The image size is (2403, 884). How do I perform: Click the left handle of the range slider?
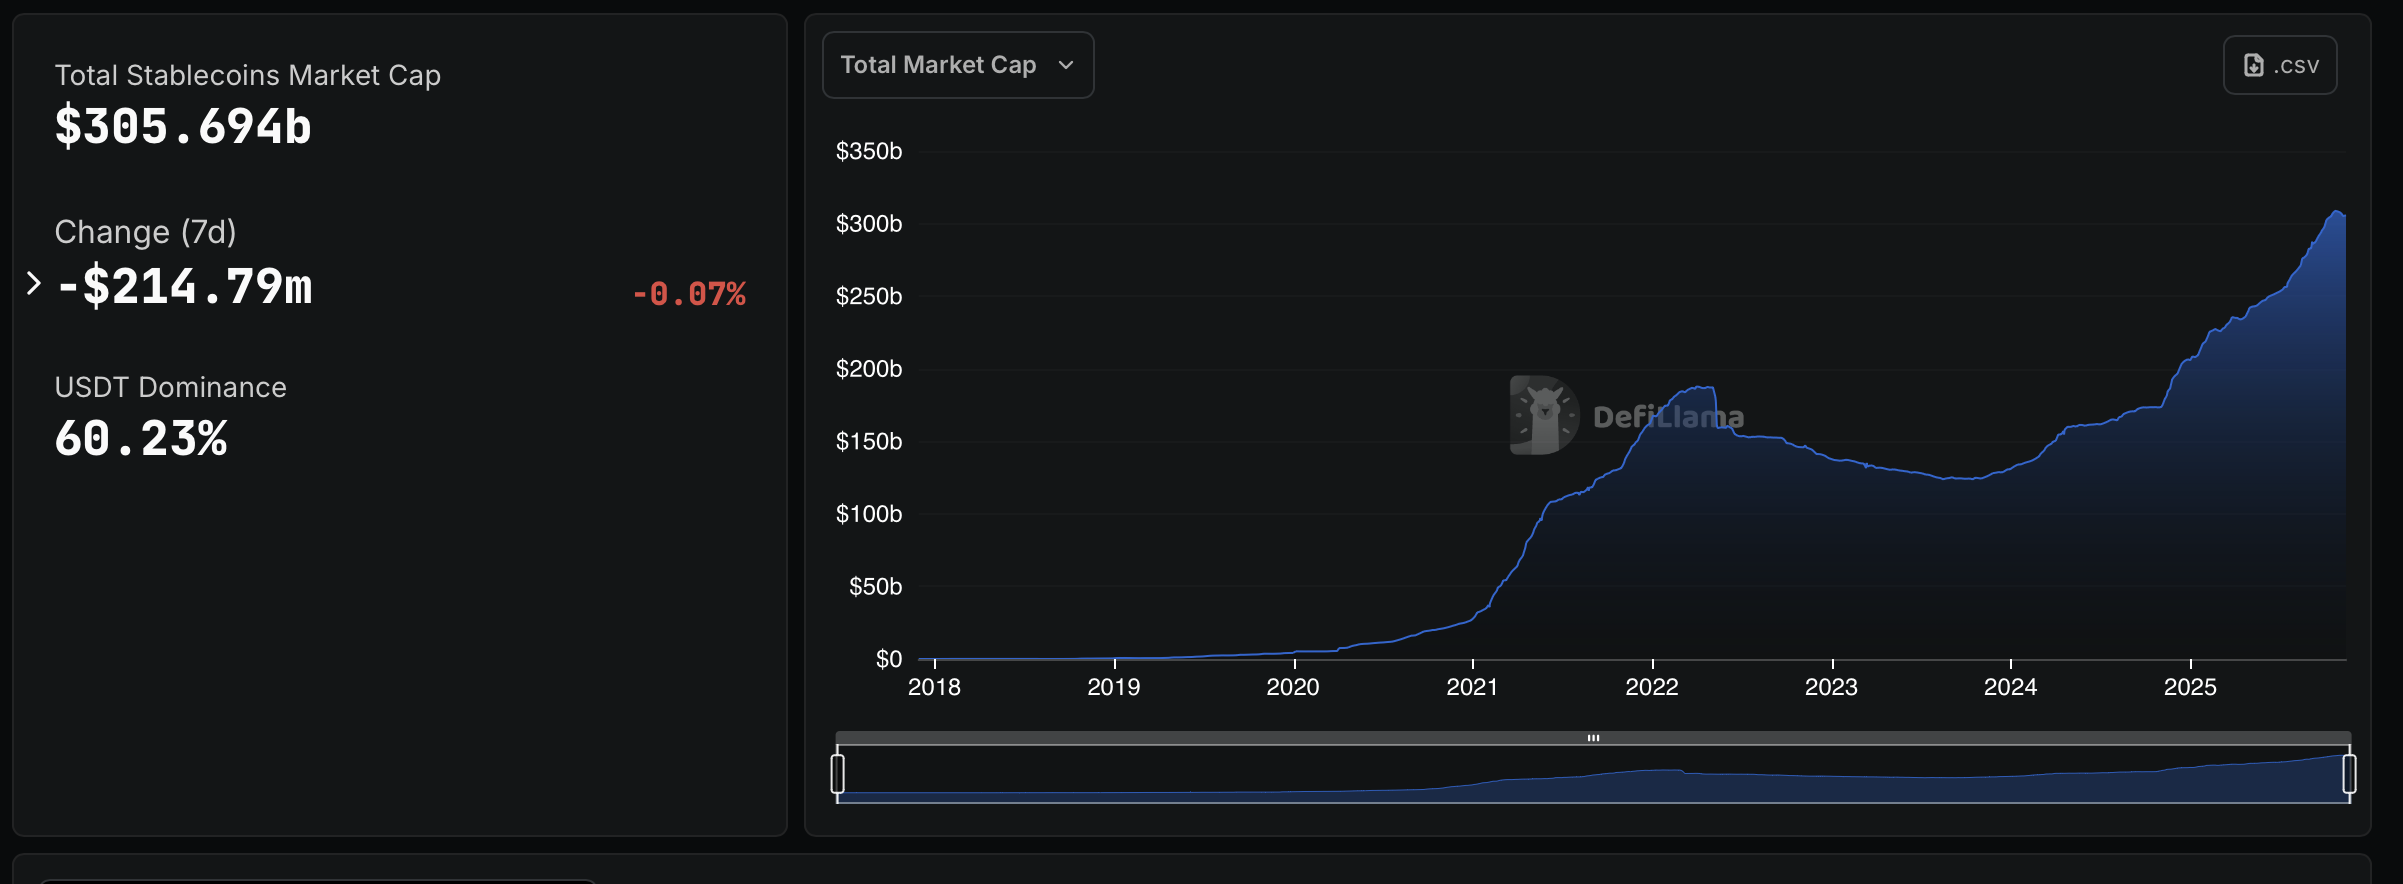(838, 774)
